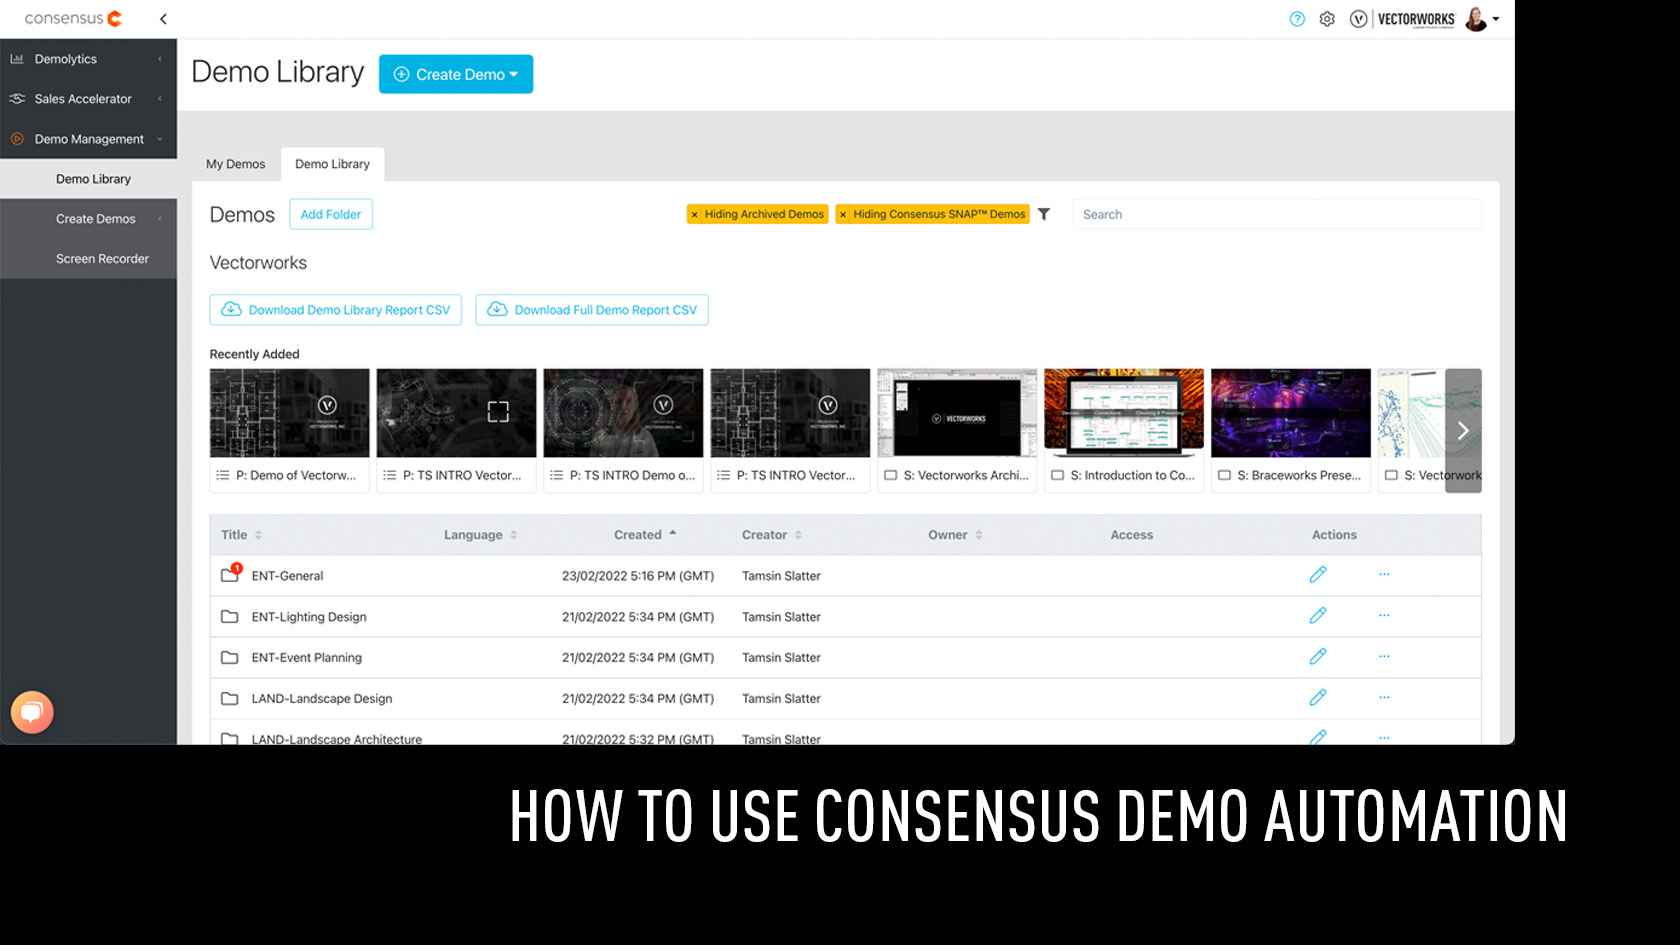The height and width of the screenshot is (945, 1680).
Task: Click the Vectorworks logo icon
Action: (x=1358, y=18)
